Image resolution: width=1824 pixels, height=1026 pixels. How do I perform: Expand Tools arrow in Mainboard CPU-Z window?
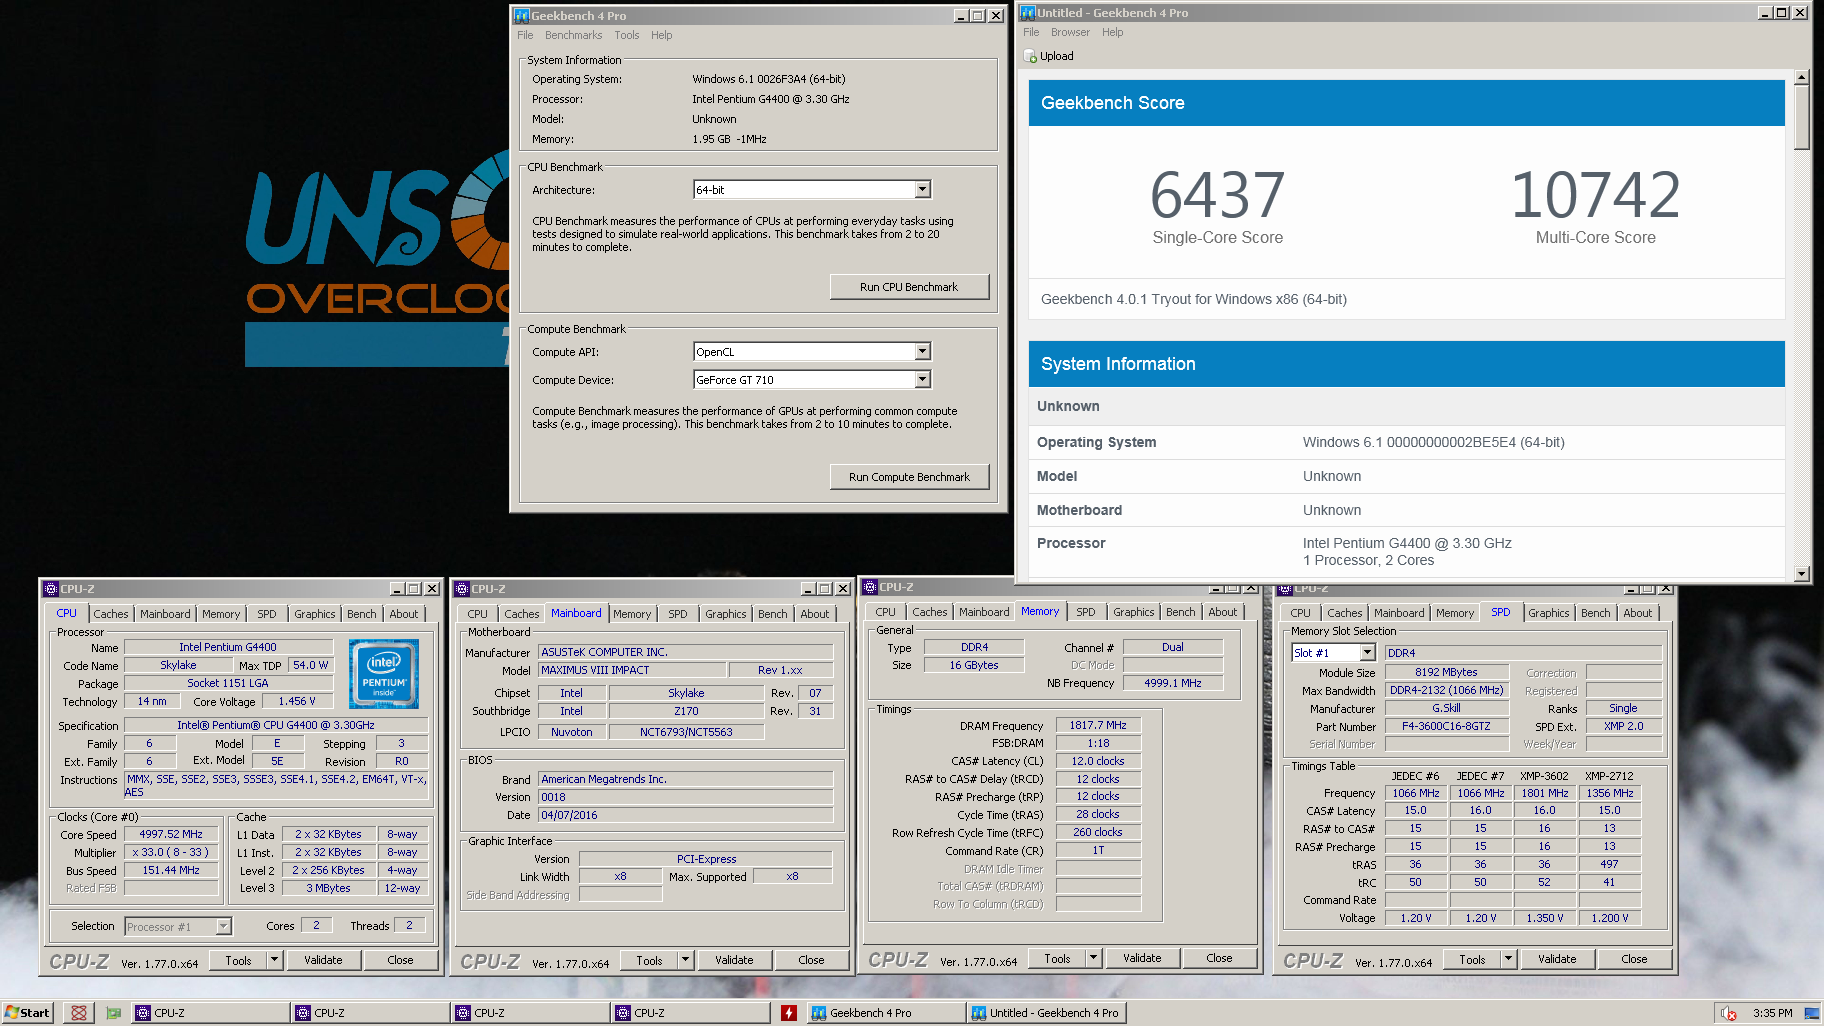pos(685,960)
